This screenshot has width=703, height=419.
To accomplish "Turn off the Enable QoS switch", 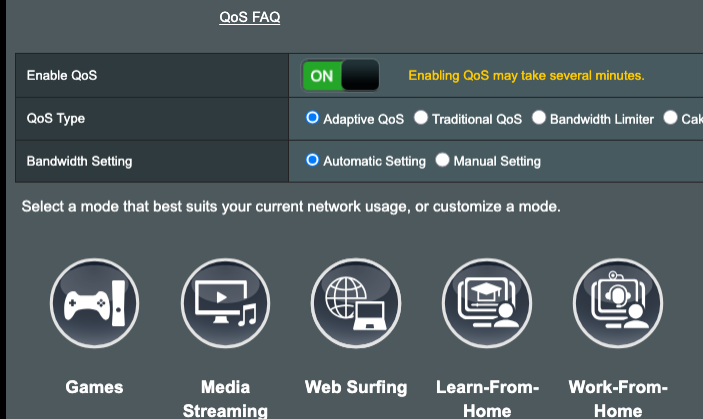I will pos(341,75).
